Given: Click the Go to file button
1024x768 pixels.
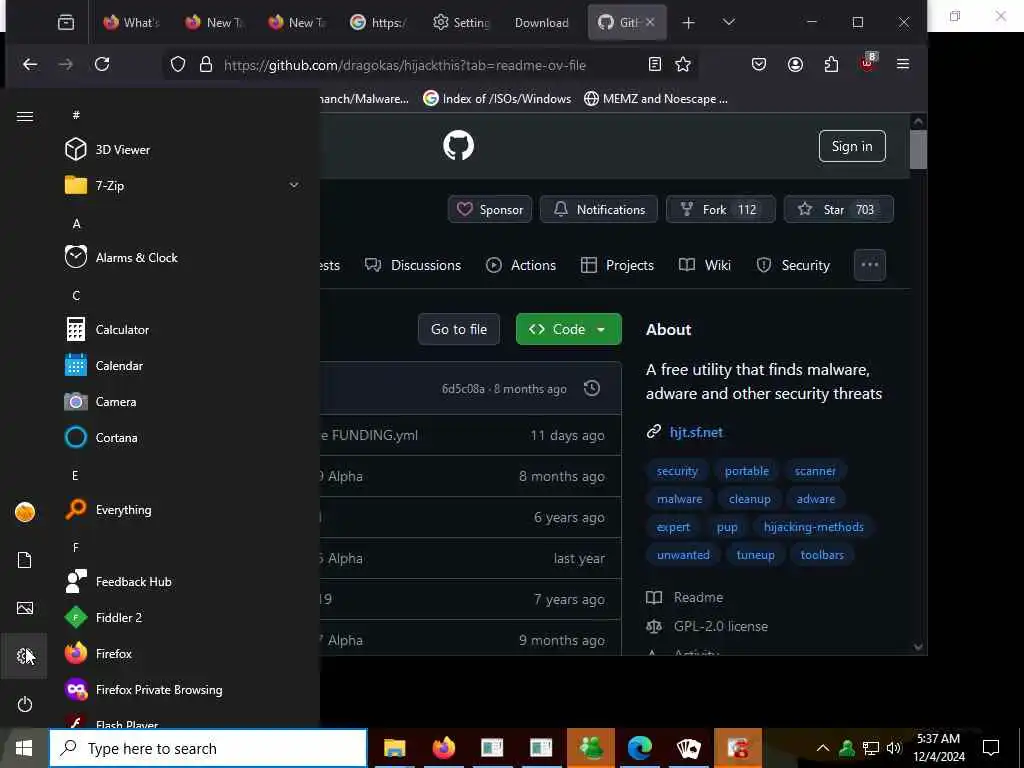Looking at the screenshot, I should point(458,329).
